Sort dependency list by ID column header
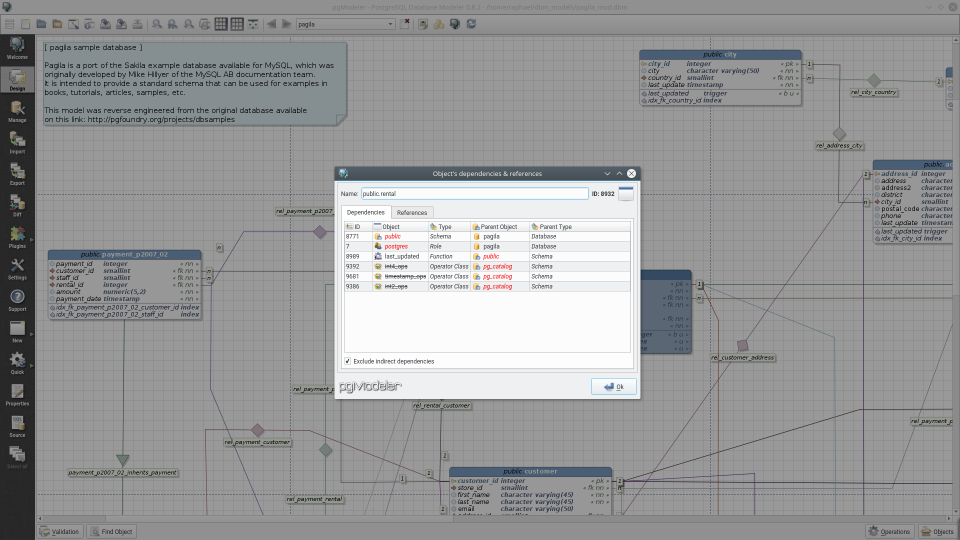The height and width of the screenshot is (540, 960). click(x=356, y=227)
